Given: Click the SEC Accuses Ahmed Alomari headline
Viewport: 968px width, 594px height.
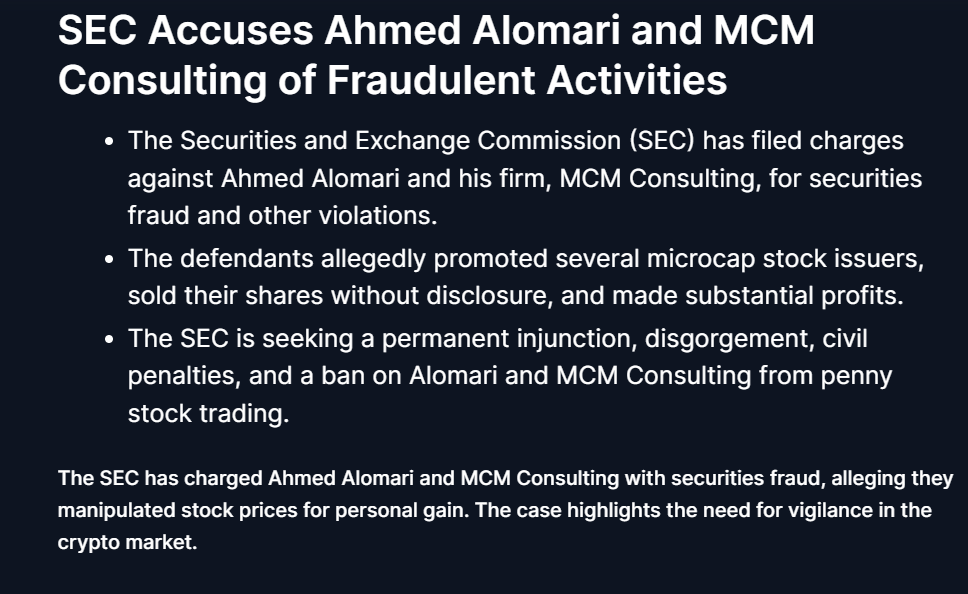Looking at the screenshot, I should [x=436, y=55].
